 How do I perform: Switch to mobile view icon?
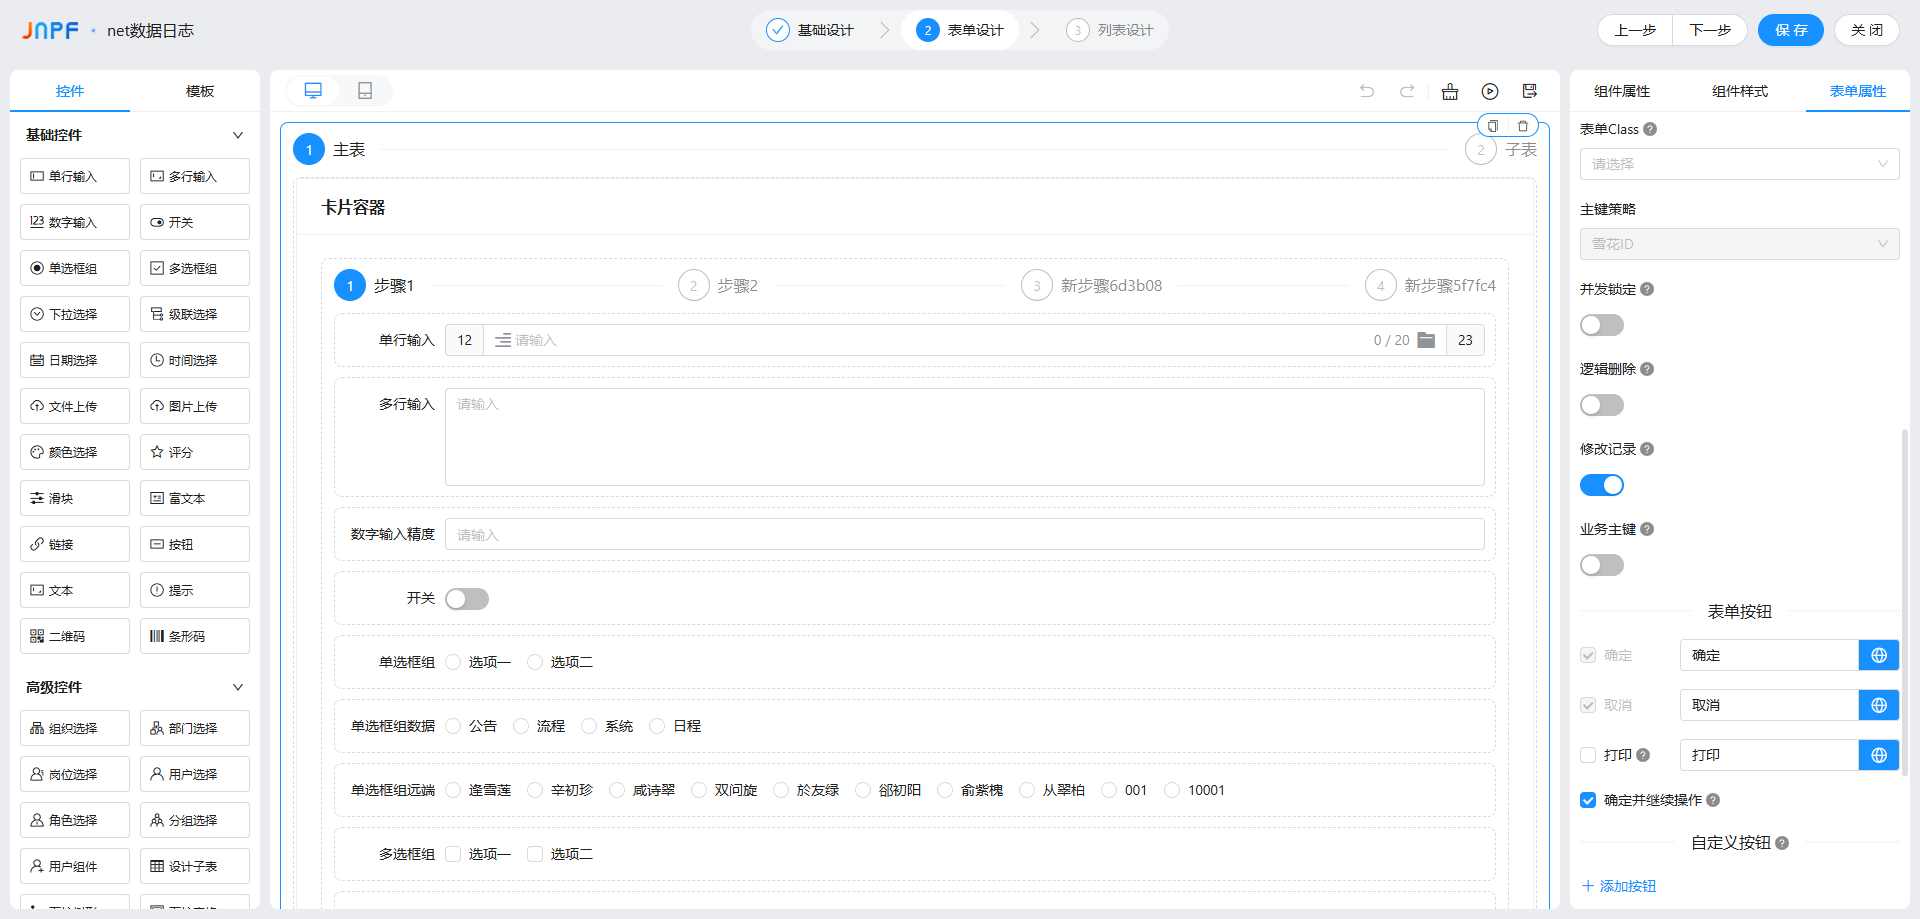pyautogui.click(x=365, y=91)
